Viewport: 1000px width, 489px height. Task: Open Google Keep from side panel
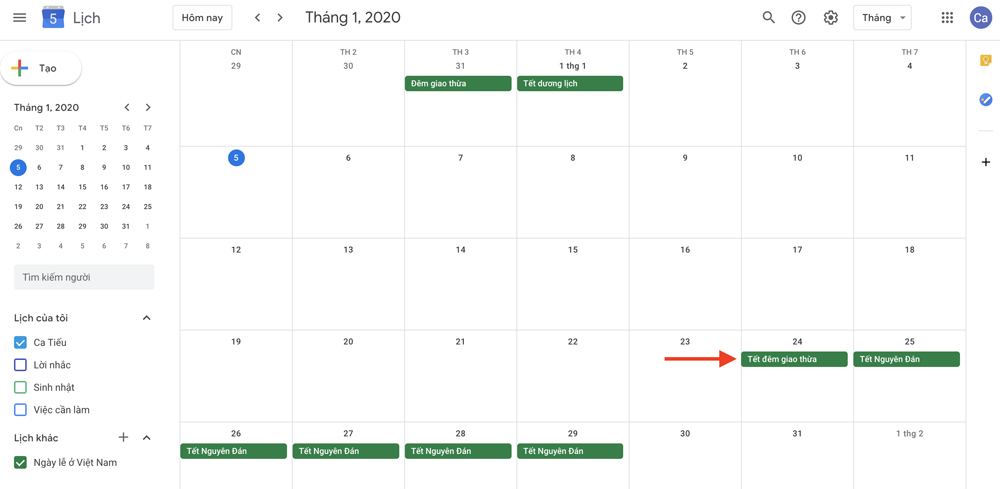point(985,62)
